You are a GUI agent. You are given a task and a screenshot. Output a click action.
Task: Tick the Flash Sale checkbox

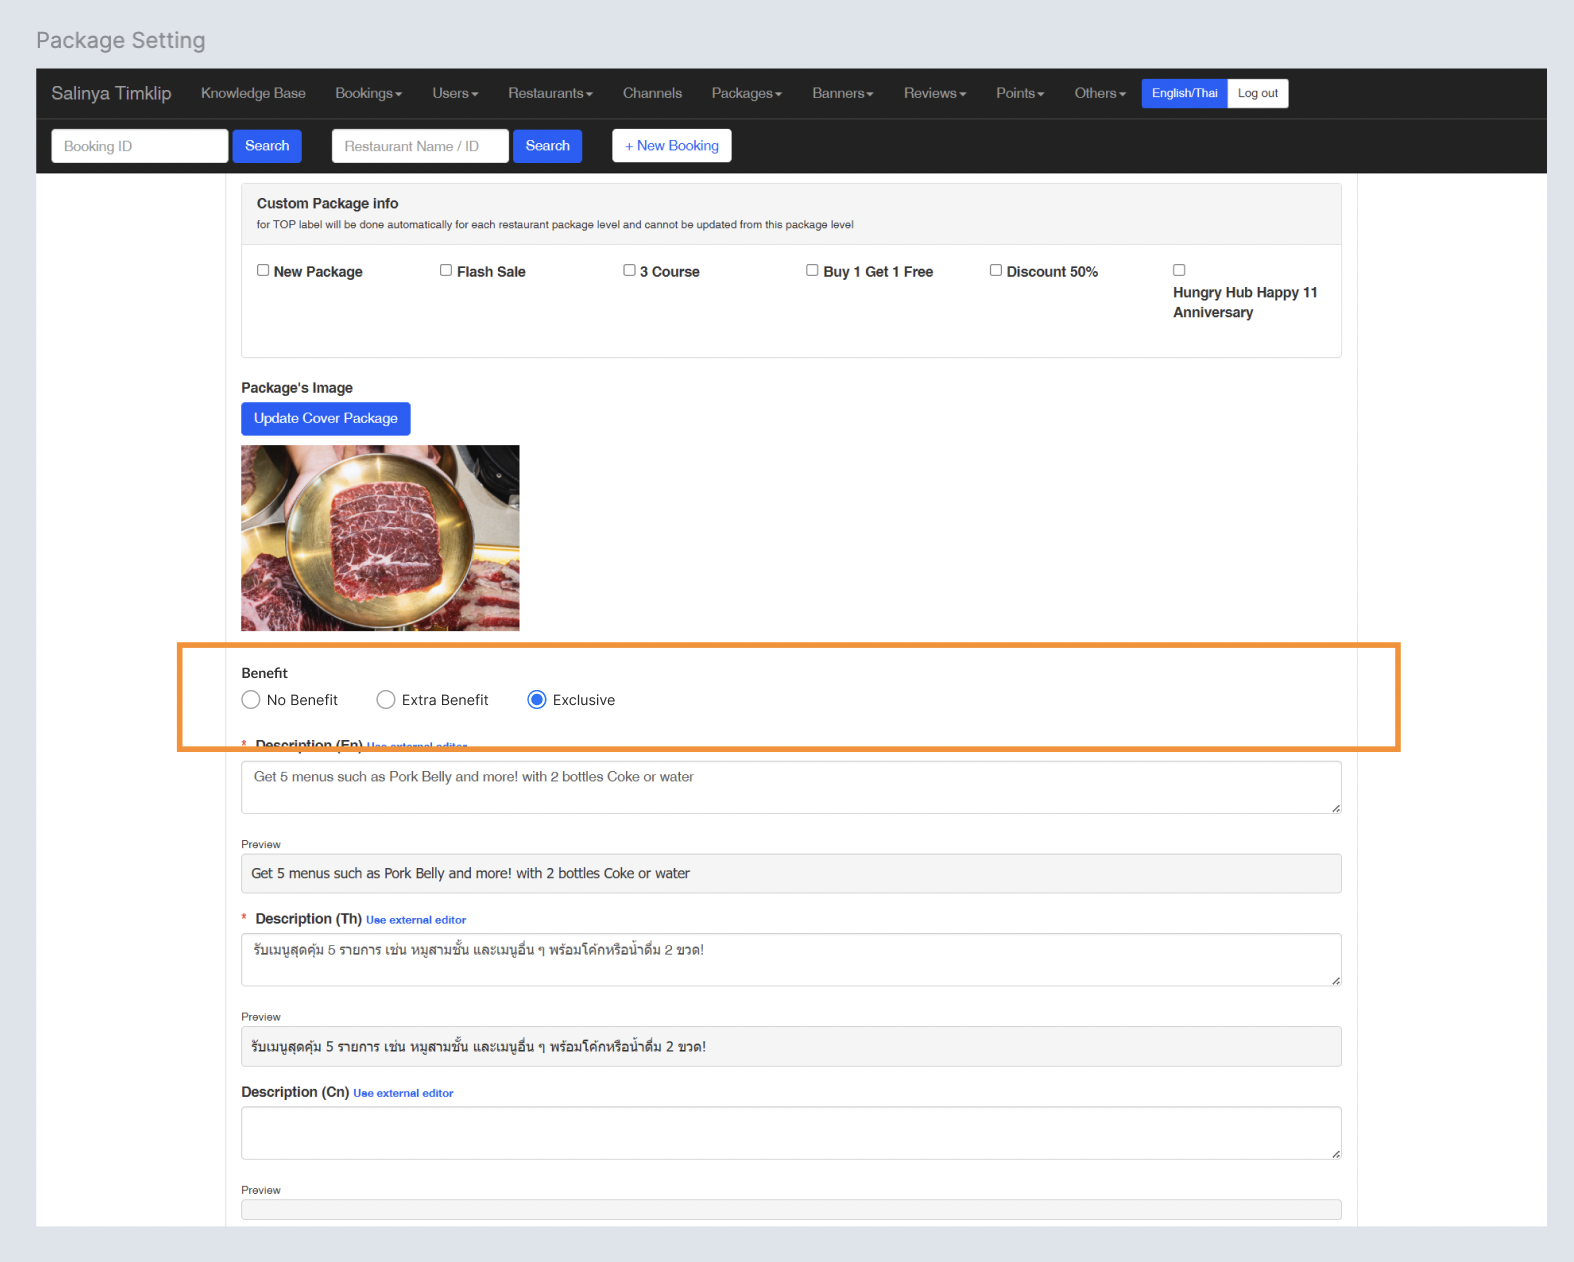click(x=446, y=270)
